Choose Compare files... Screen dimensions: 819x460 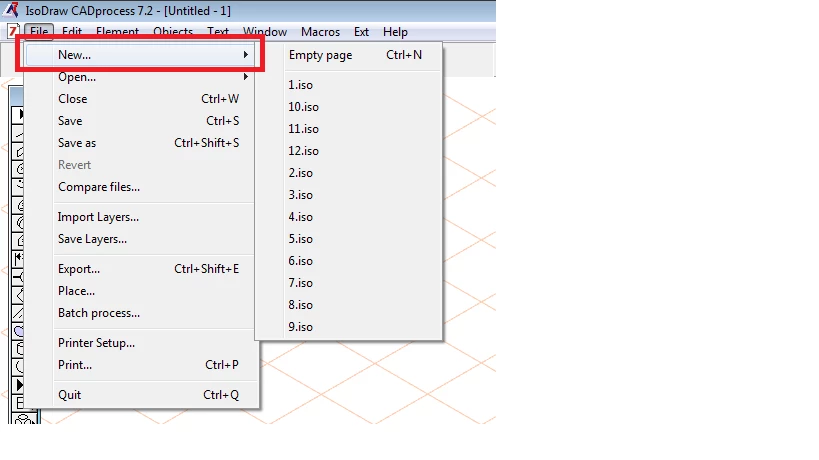(x=140, y=186)
